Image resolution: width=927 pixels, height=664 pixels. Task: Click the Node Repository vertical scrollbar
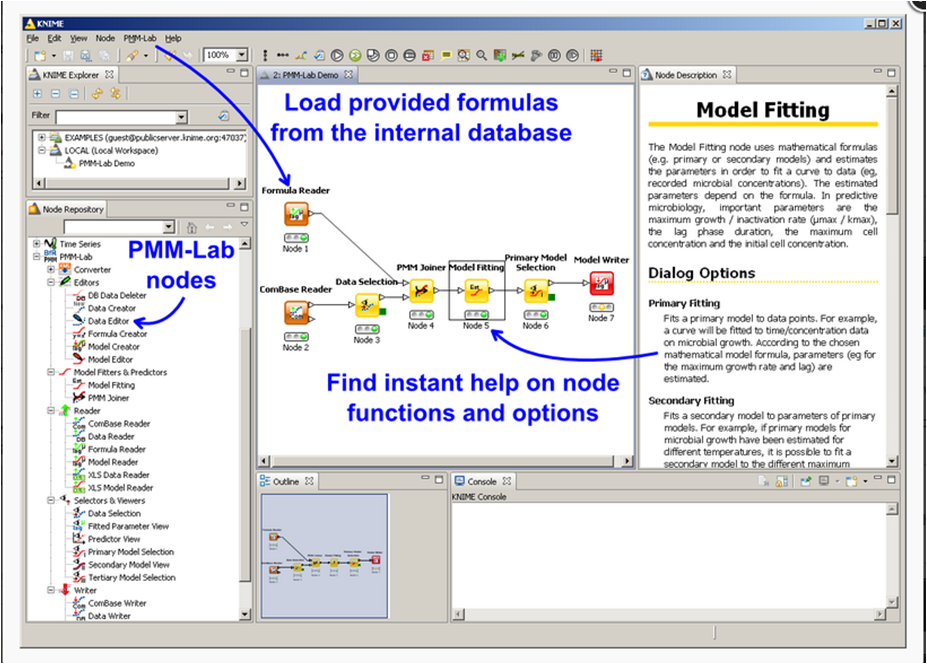tap(245, 429)
